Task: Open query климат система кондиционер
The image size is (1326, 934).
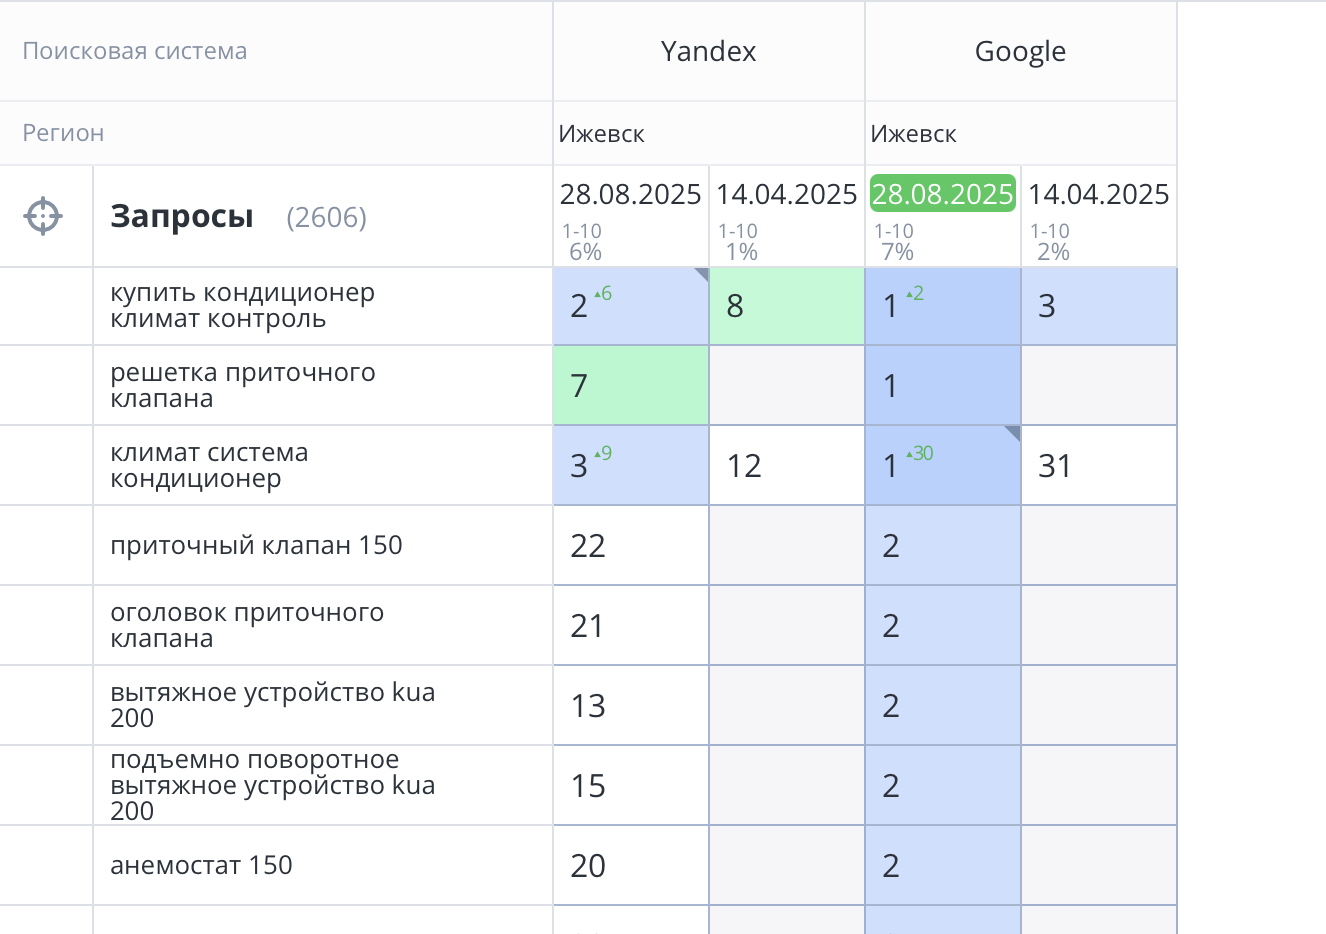Action: 209,466
